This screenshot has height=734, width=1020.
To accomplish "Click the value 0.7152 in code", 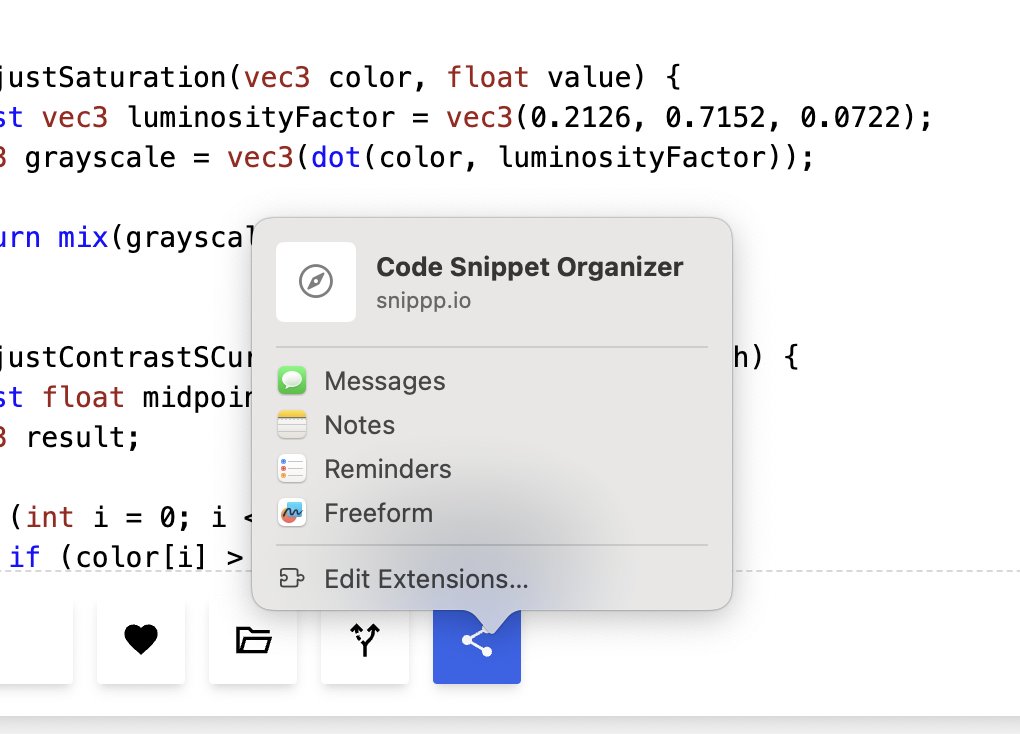I will coord(716,118).
